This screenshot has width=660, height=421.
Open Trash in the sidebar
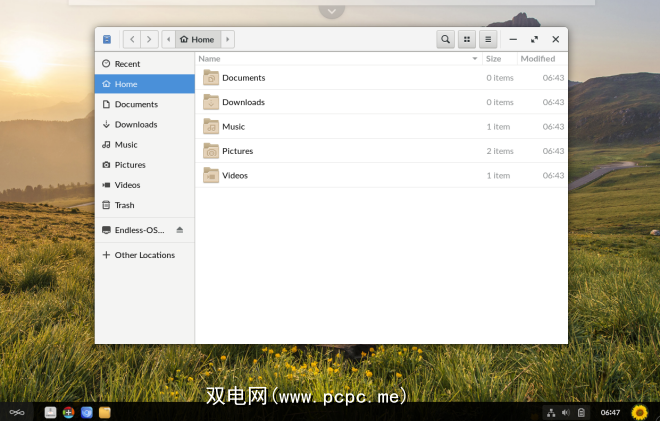144,205
